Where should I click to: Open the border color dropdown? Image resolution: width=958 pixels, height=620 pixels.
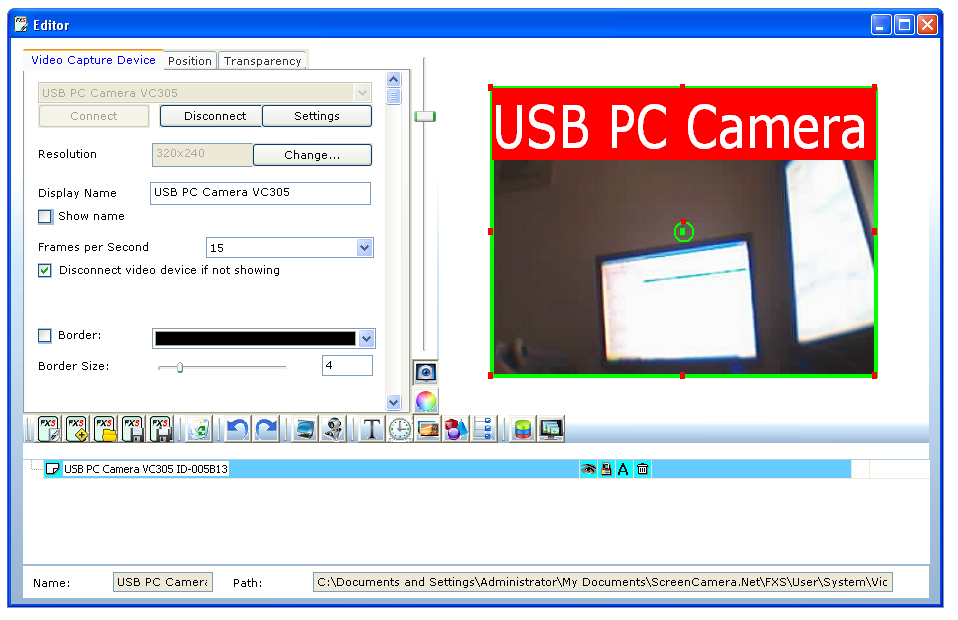[x=364, y=338]
